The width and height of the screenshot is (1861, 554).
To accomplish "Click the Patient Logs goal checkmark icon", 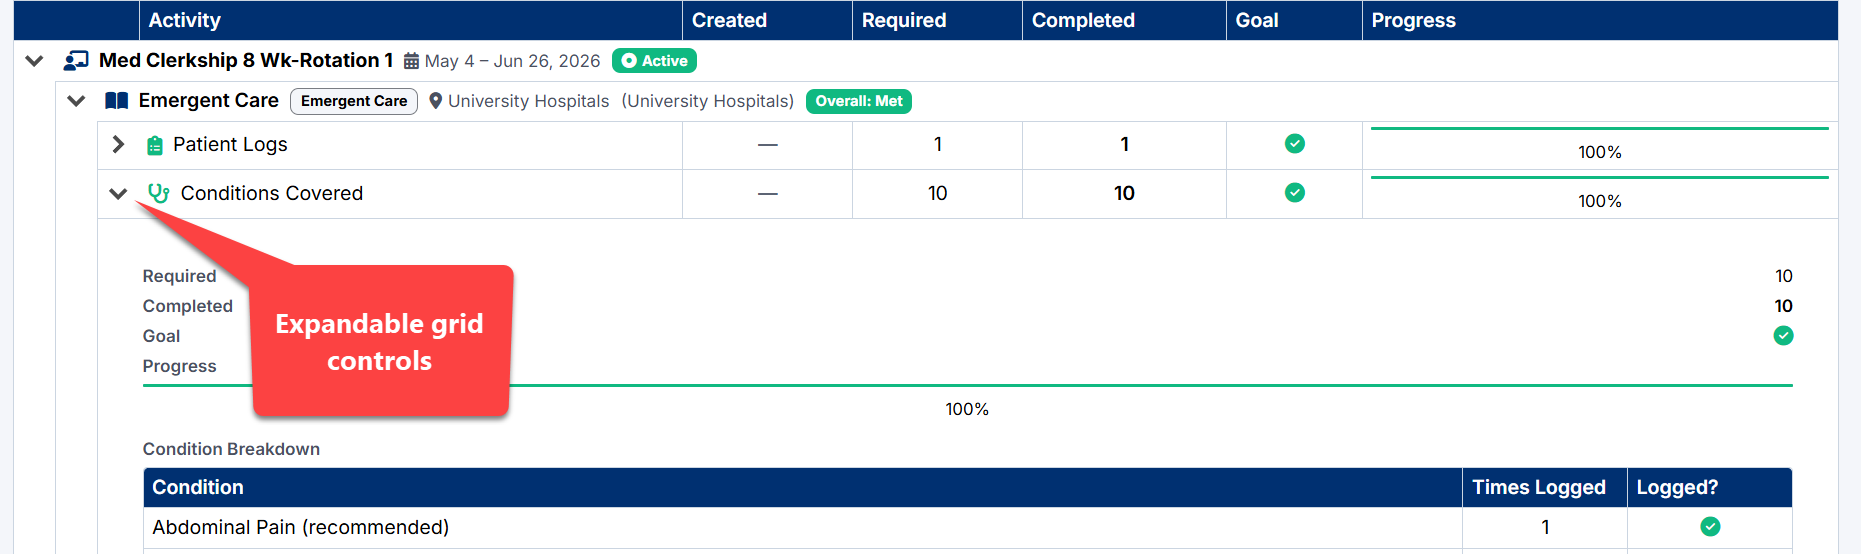I will coord(1295,144).
